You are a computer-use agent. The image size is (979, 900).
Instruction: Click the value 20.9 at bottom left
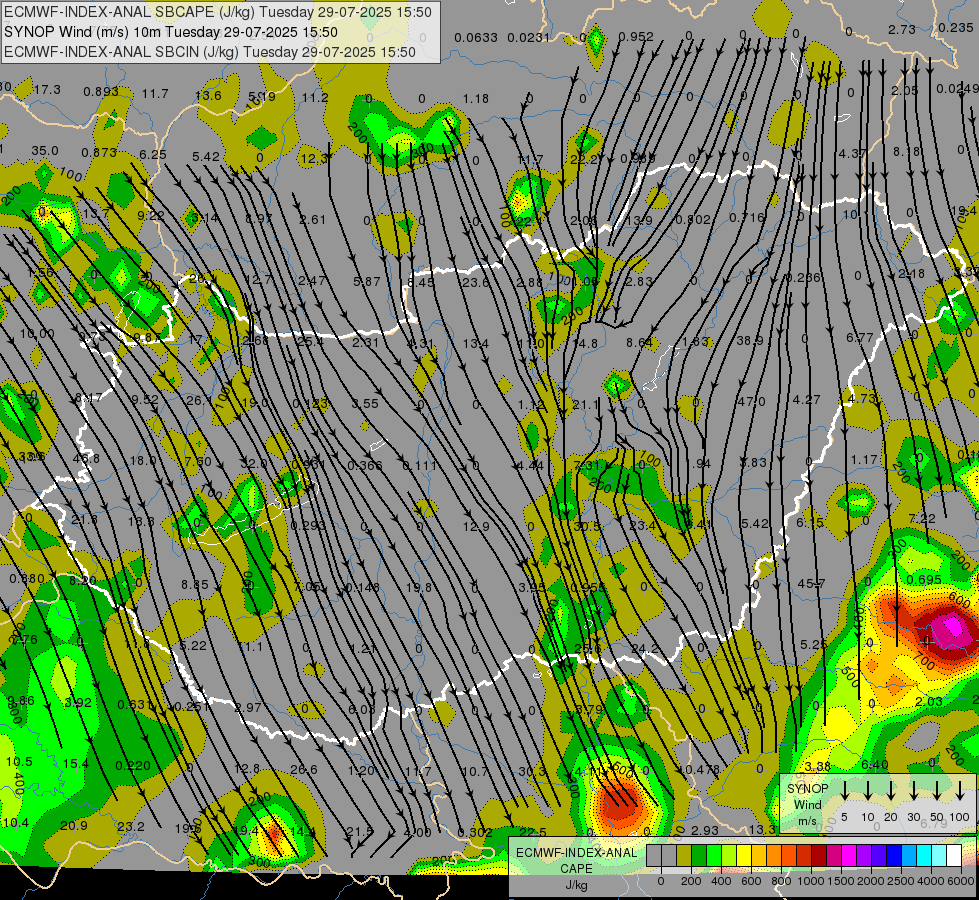pyautogui.click(x=74, y=825)
